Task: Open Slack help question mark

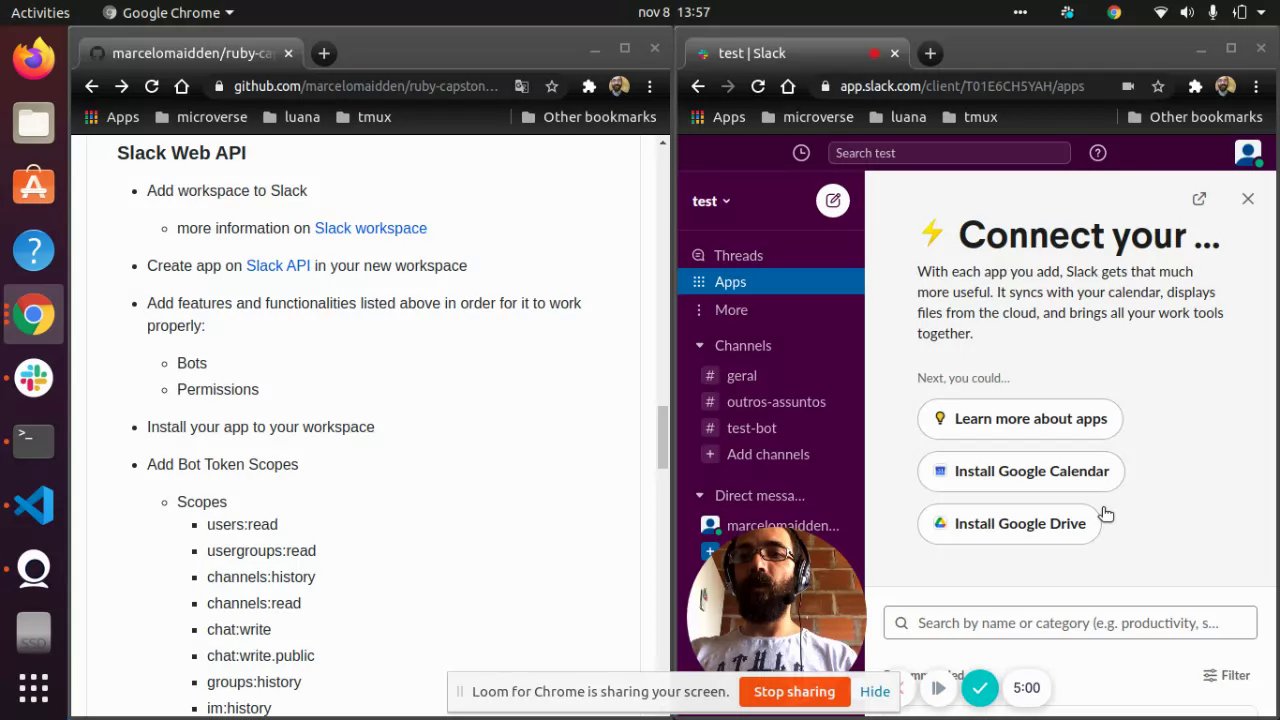Action: click(x=1098, y=153)
